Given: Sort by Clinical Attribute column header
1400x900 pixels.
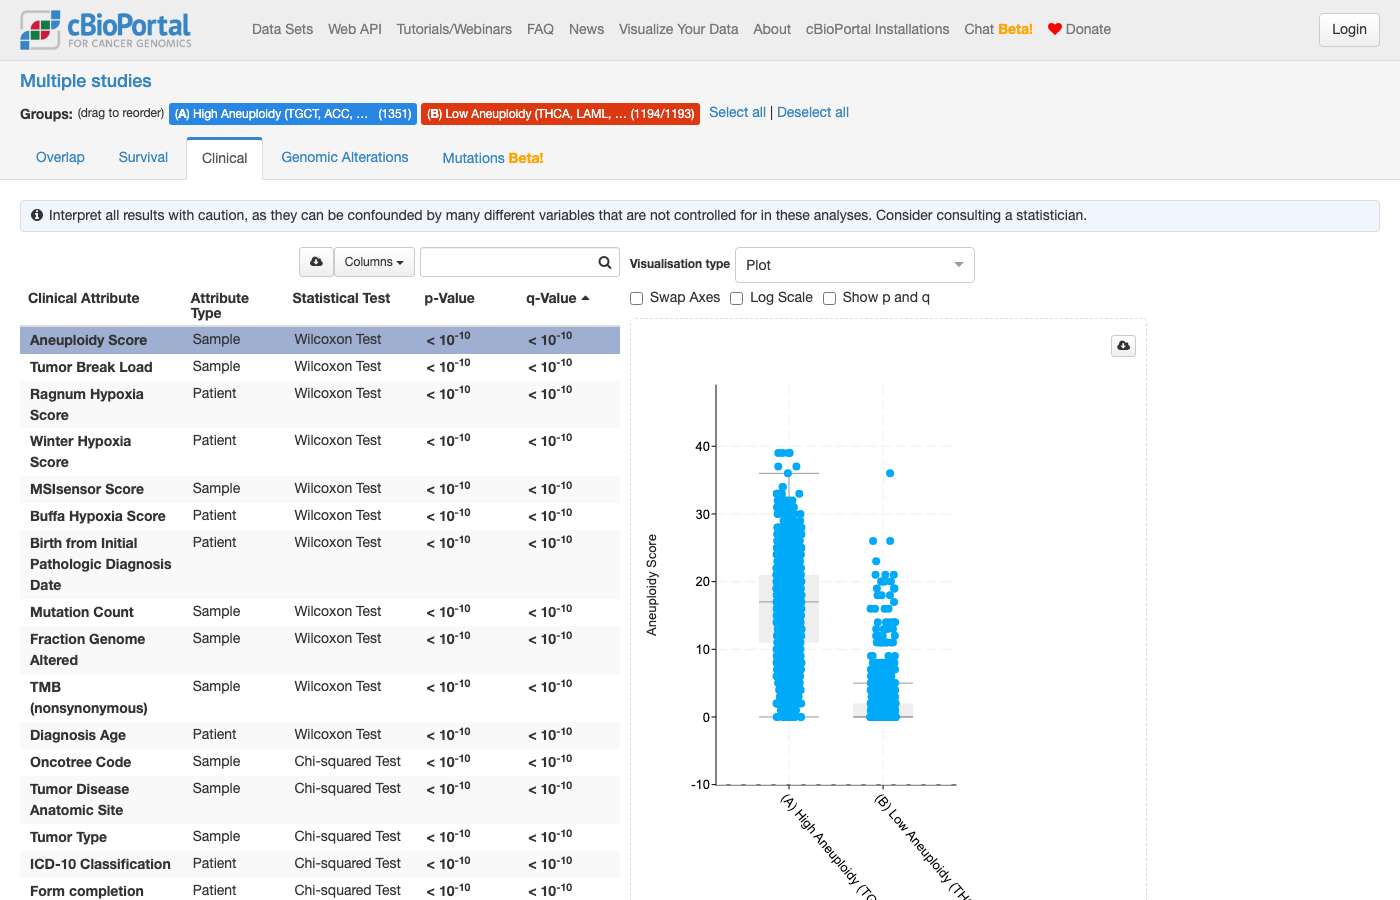Looking at the screenshot, I should (x=84, y=298).
